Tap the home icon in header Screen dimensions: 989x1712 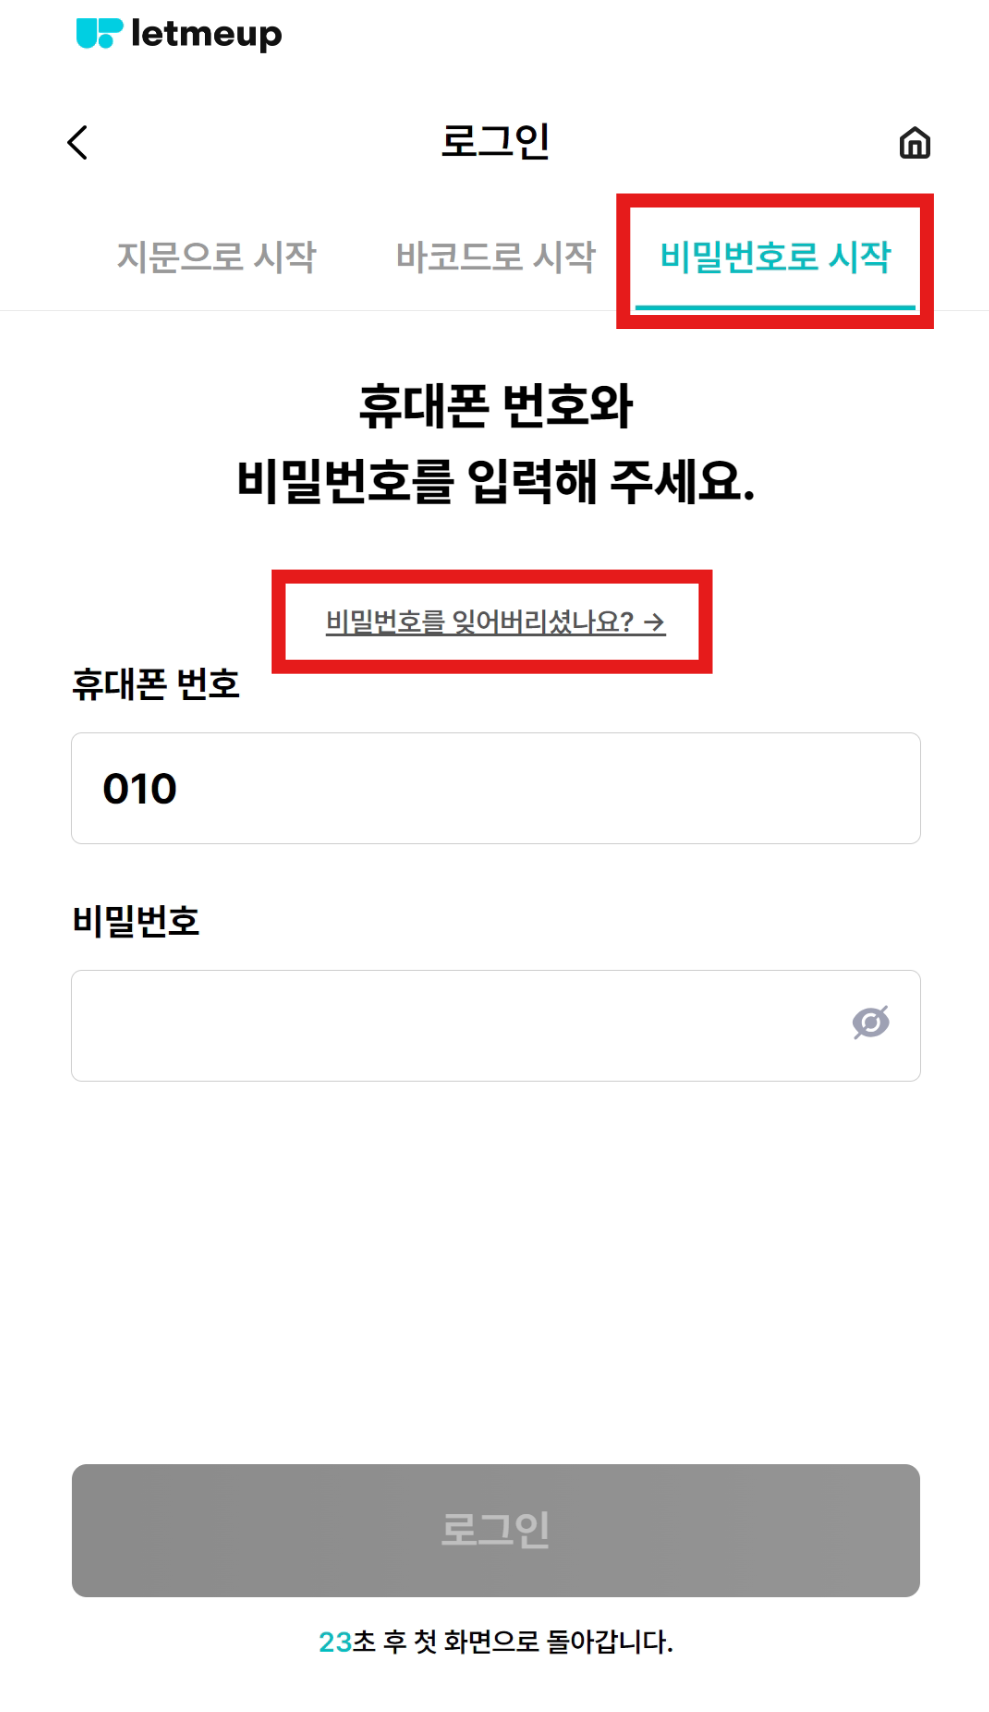(914, 143)
